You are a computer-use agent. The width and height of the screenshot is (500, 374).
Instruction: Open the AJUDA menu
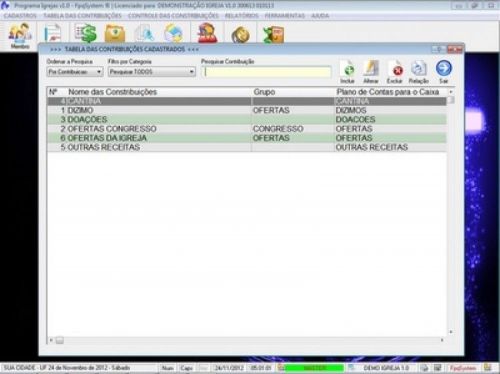click(x=320, y=16)
